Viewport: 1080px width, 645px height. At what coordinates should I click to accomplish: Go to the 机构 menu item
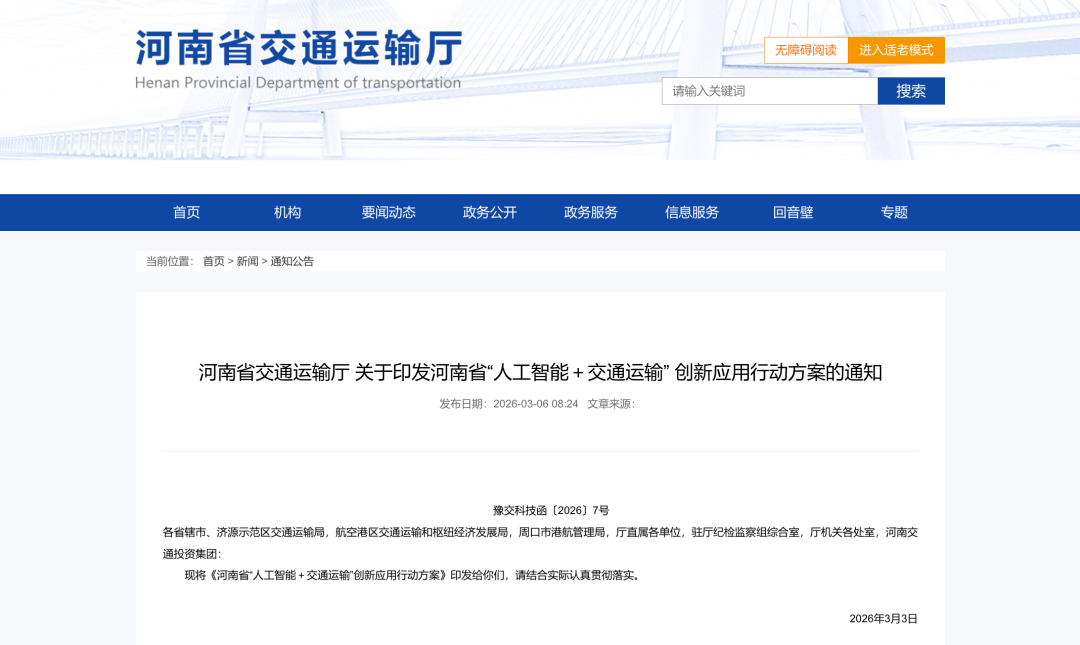(x=287, y=212)
